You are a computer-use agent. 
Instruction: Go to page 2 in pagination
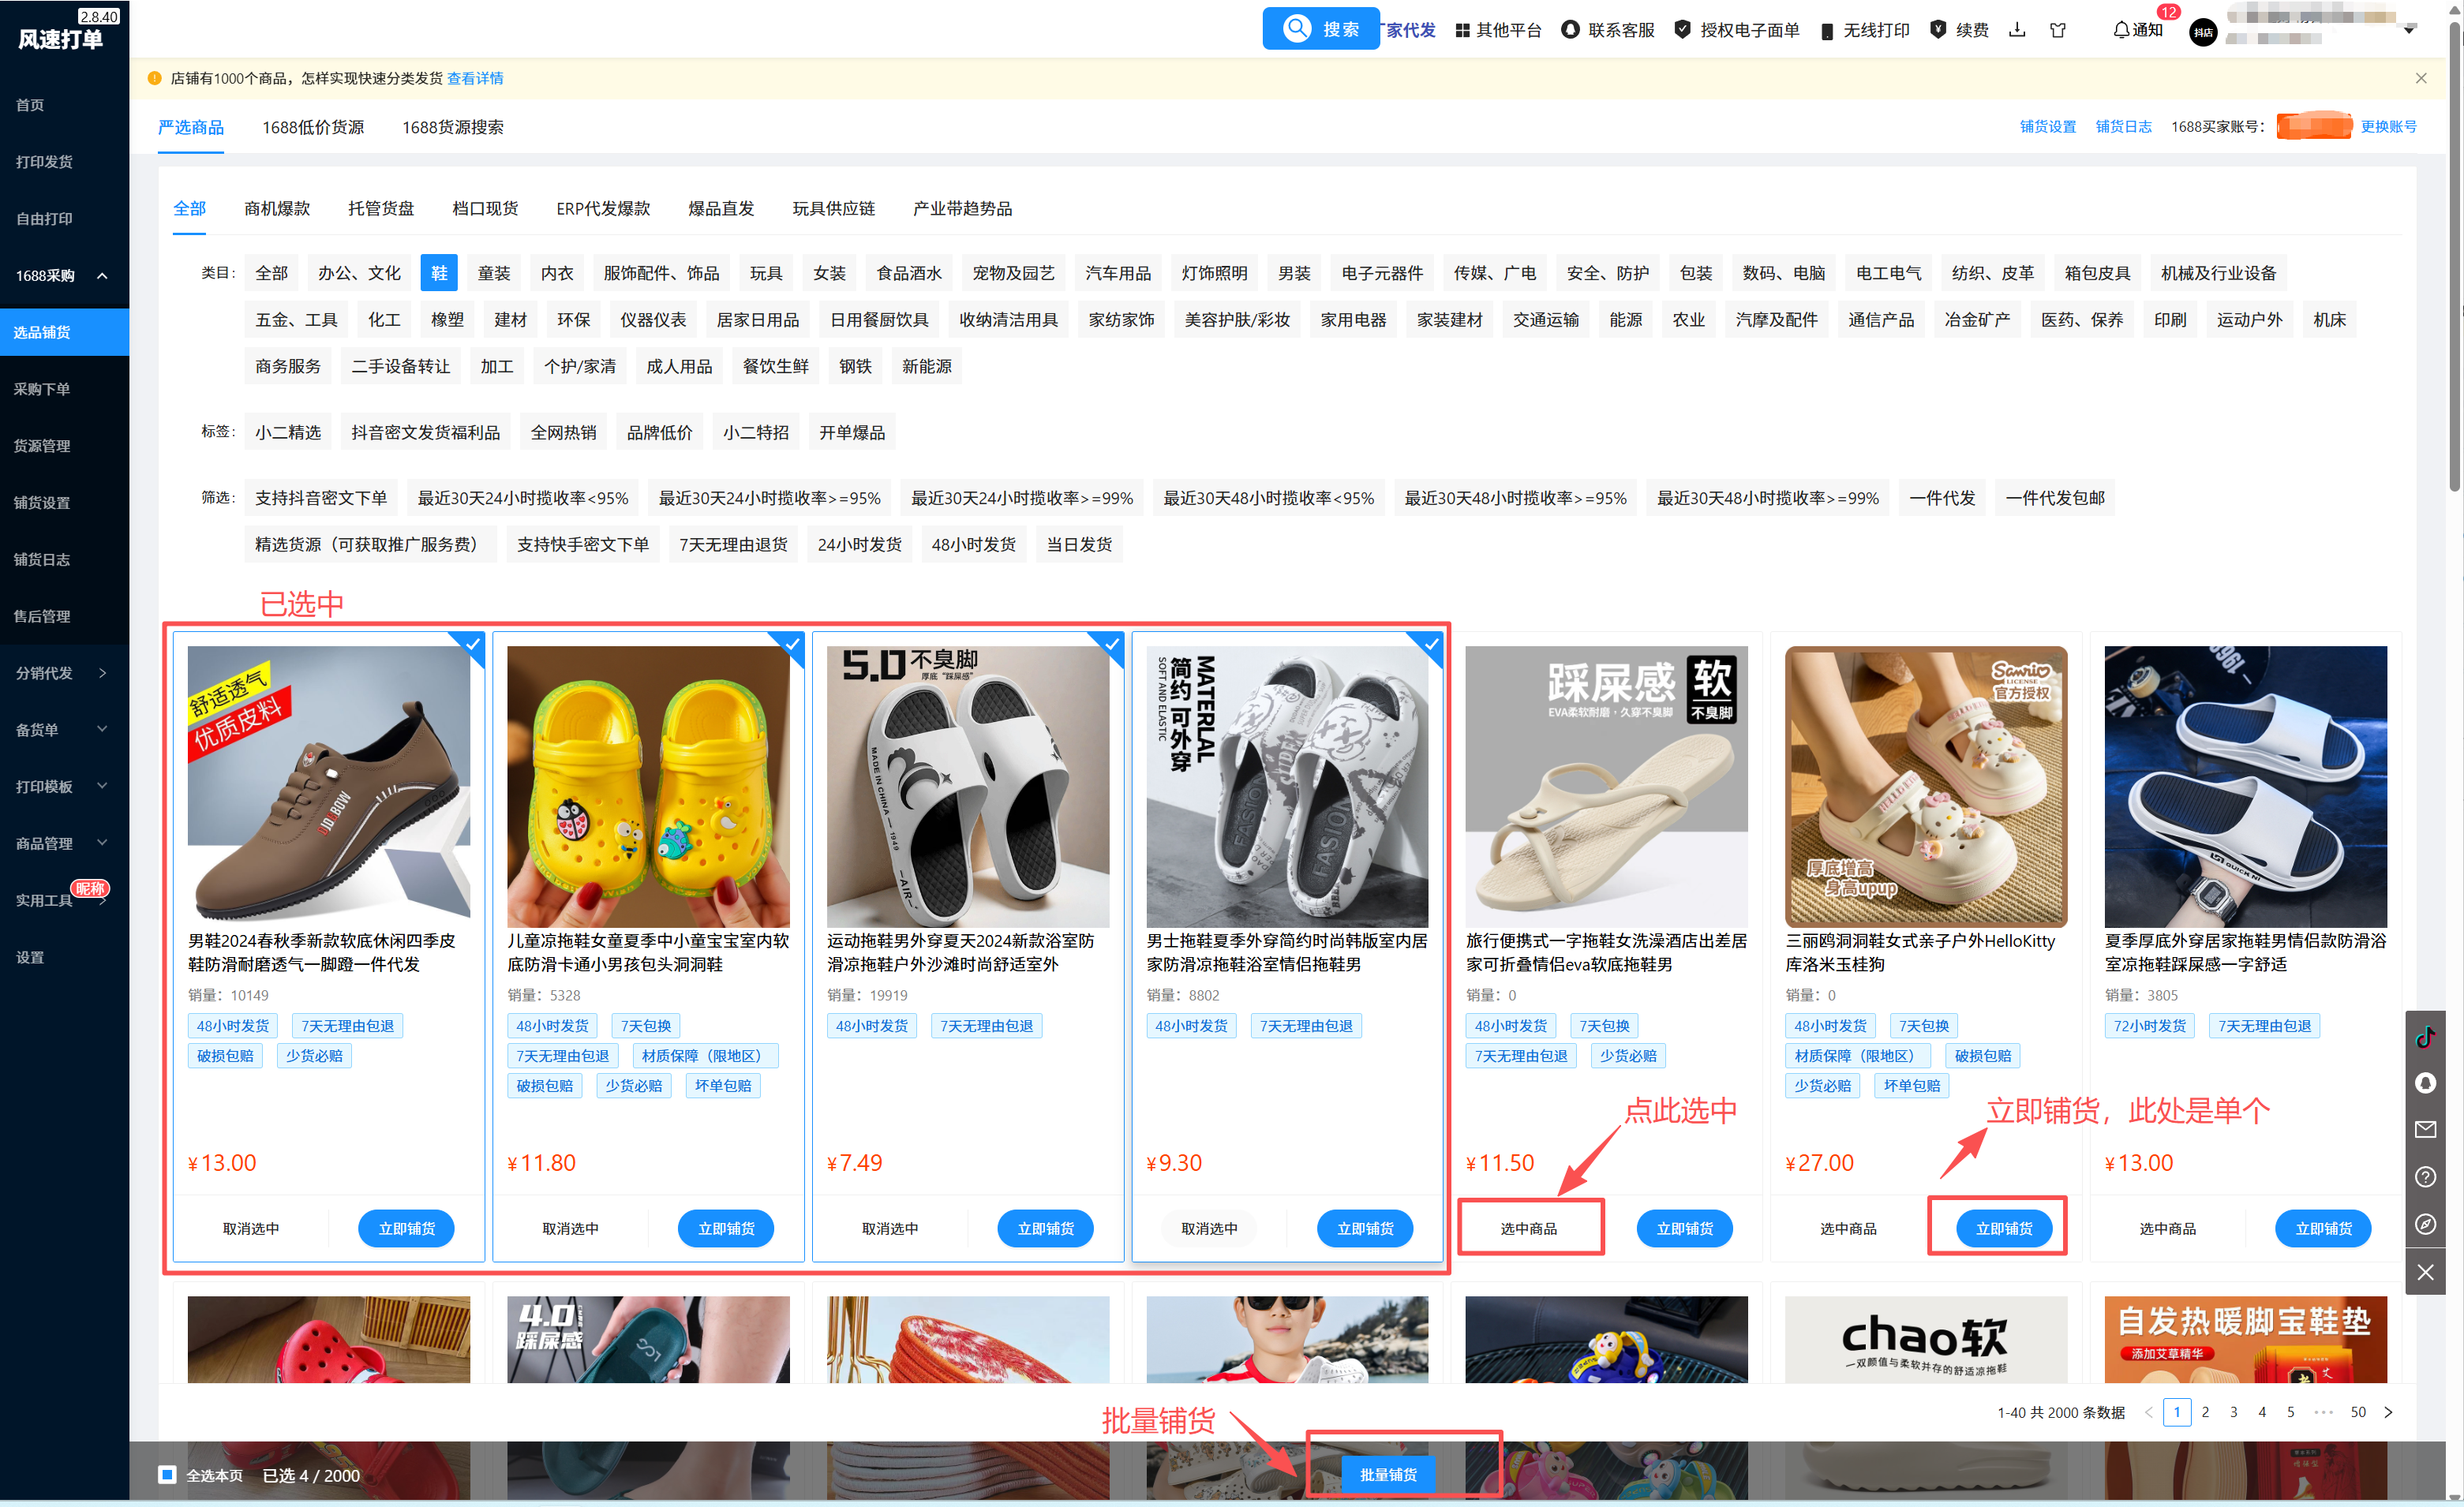(2205, 1412)
